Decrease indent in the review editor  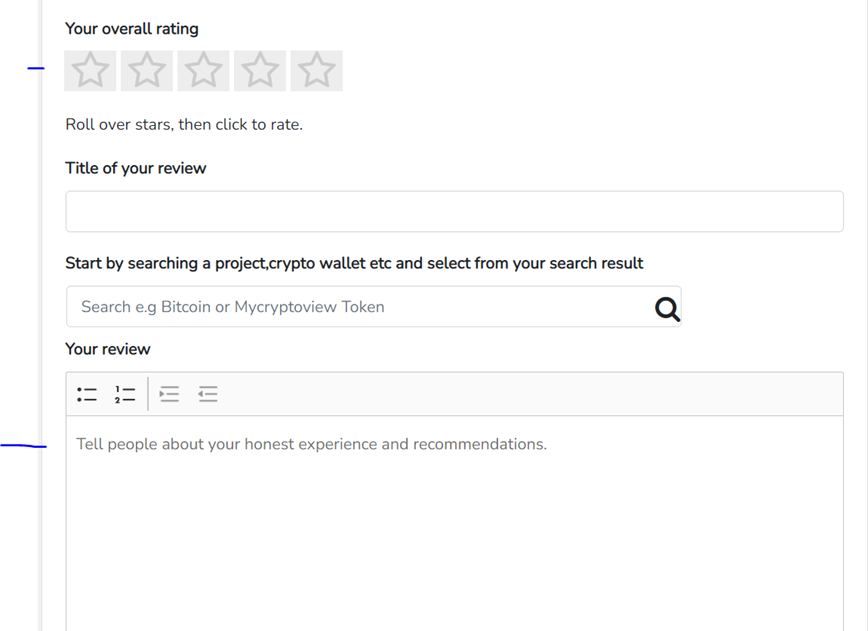click(208, 394)
